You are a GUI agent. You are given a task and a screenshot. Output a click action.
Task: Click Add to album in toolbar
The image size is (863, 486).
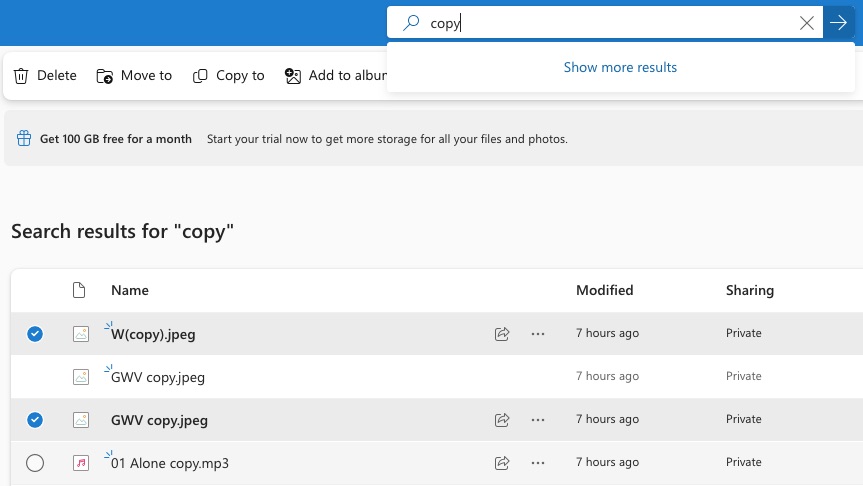(336, 75)
